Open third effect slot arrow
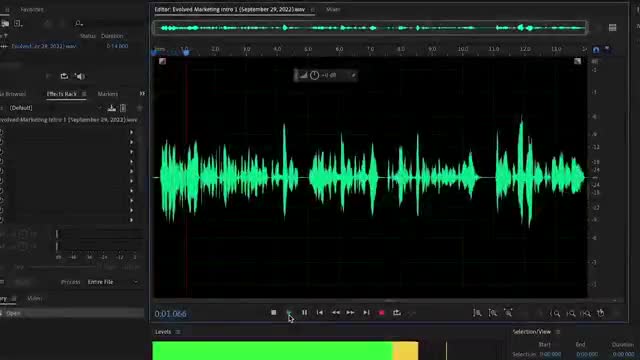The width and height of the screenshot is (640, 360). pyautogui.click(x=131, y=152)
